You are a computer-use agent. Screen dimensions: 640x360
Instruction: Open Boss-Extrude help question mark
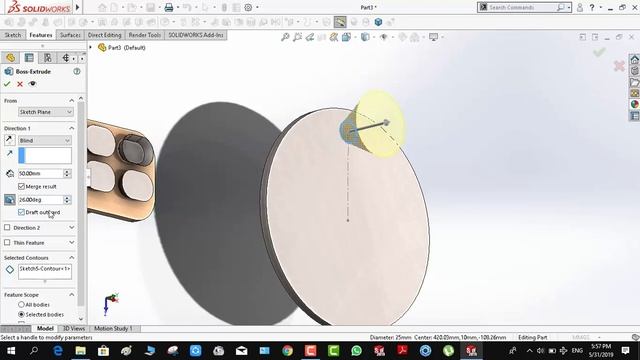76,71
